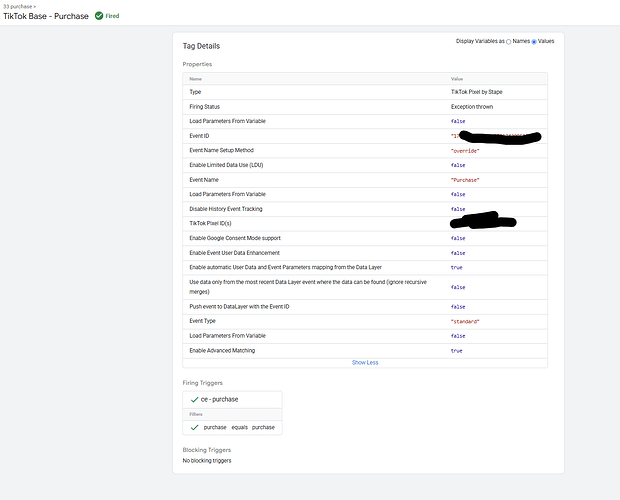This screenshot has height=500, width=620.
Task: Click the 'TikTok Pixel by Stape' type value
Action: (x=476, y=92)
